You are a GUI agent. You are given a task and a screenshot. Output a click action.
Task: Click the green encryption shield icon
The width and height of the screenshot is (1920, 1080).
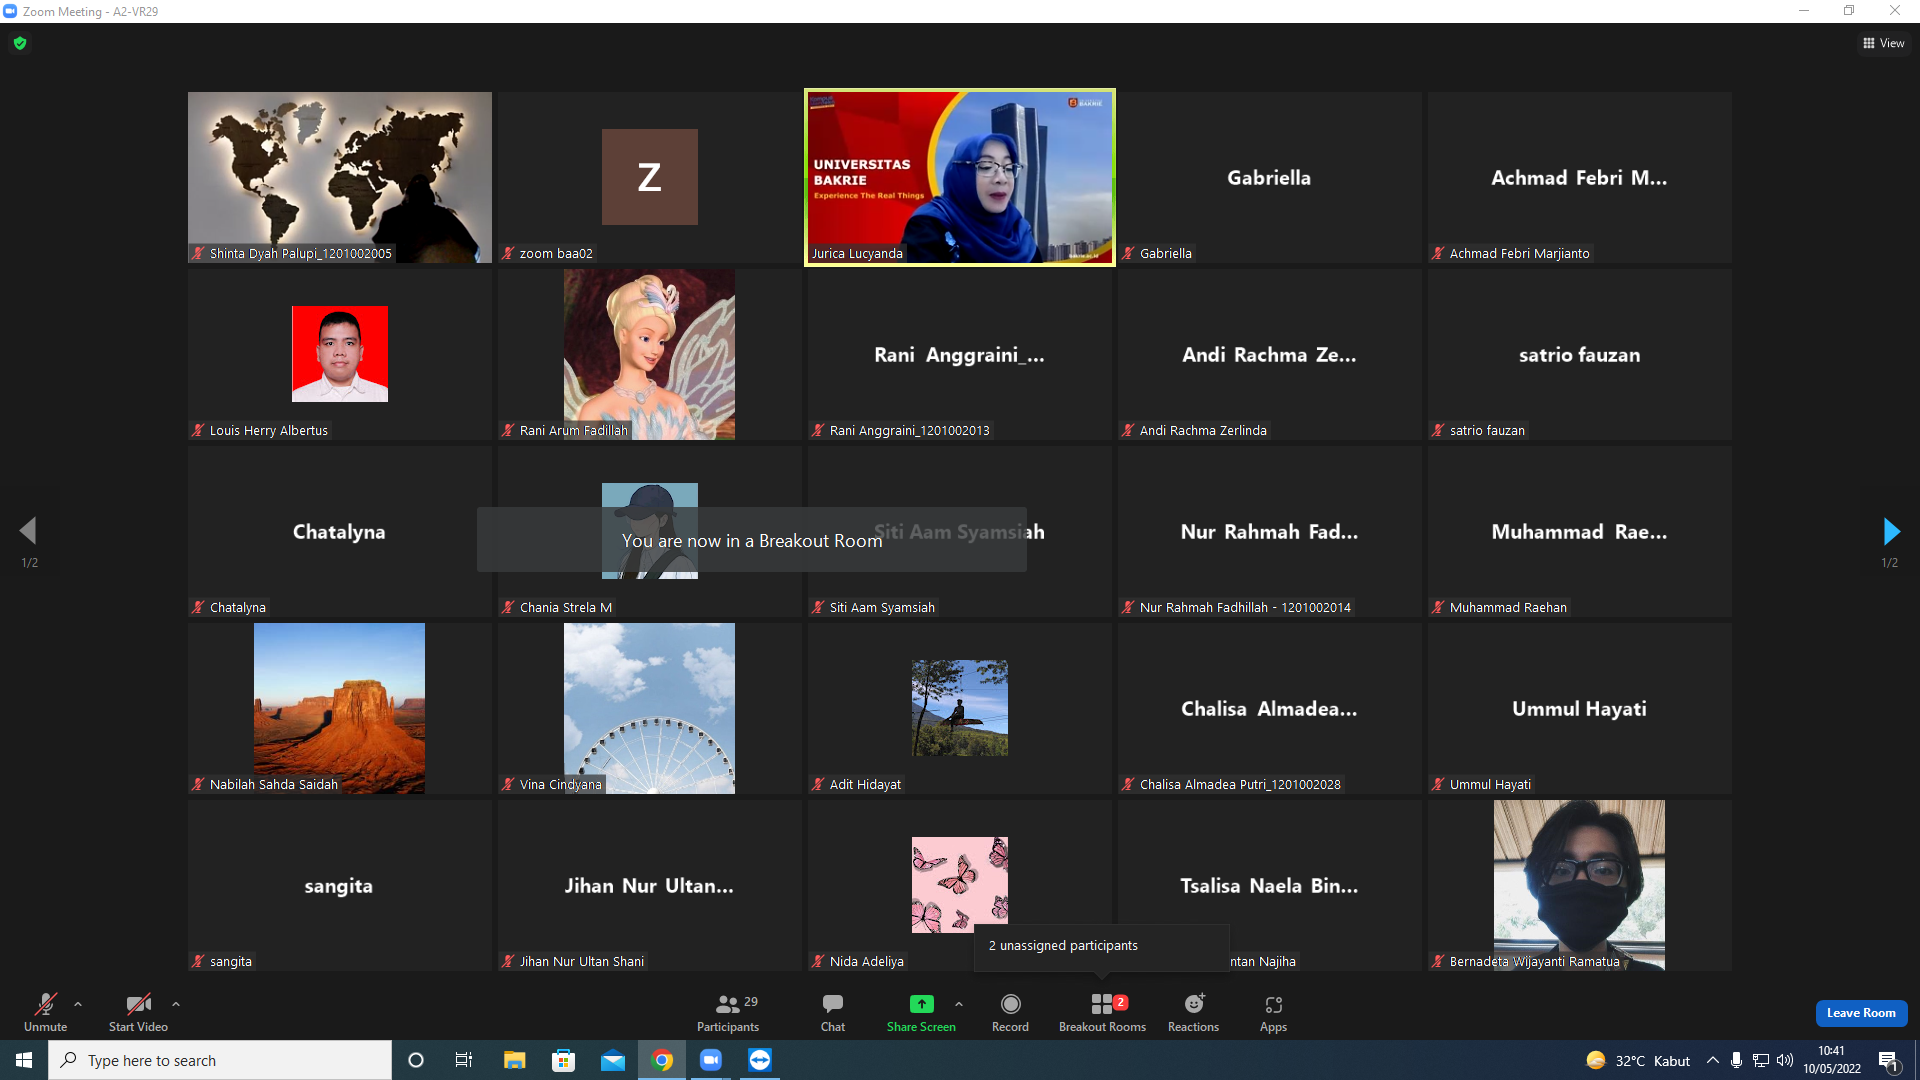(x=20, y=43)
